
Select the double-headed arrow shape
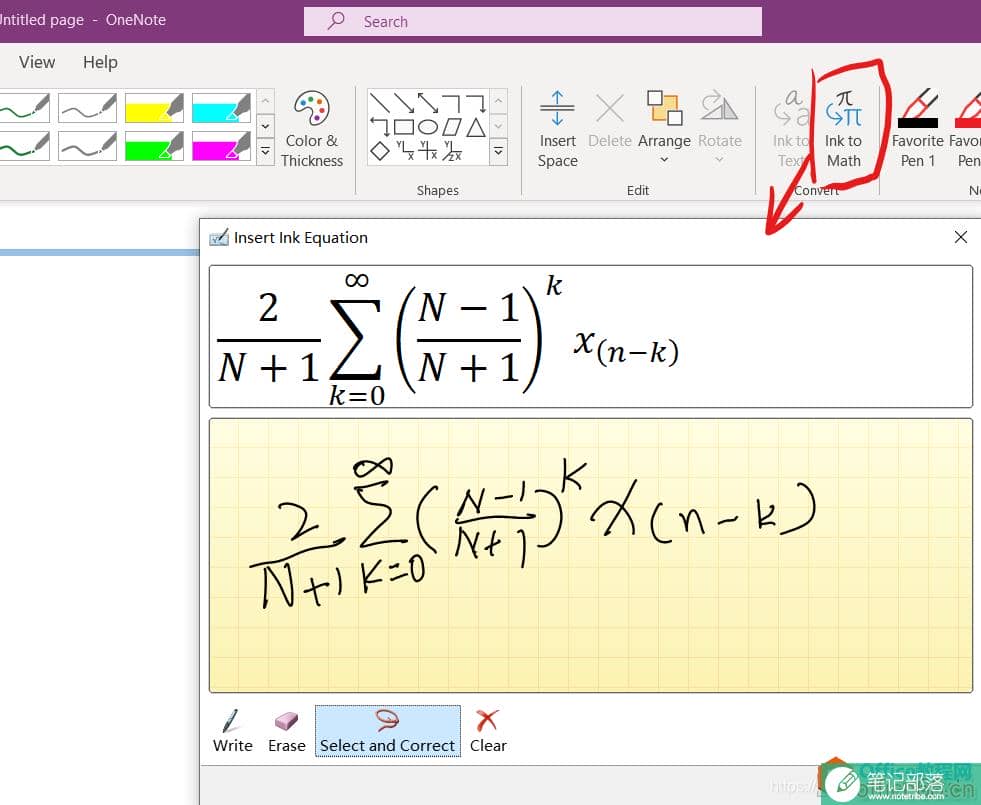(428, 102)
